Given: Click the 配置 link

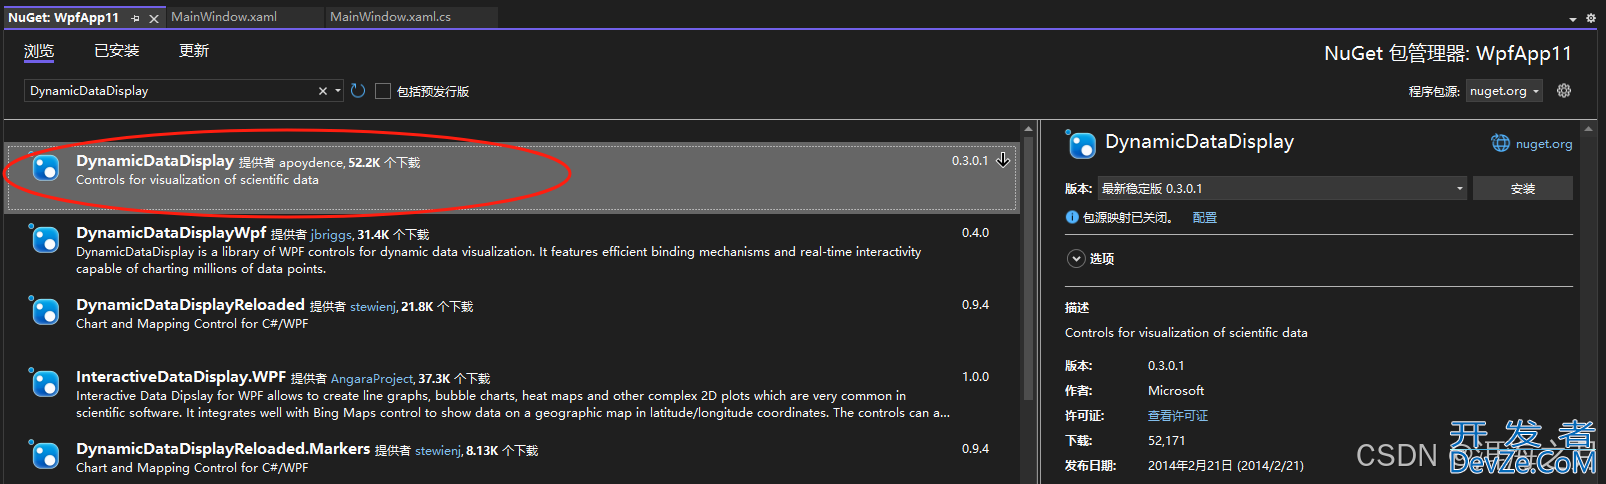Looking at the screenshot, I should 1205,217.
